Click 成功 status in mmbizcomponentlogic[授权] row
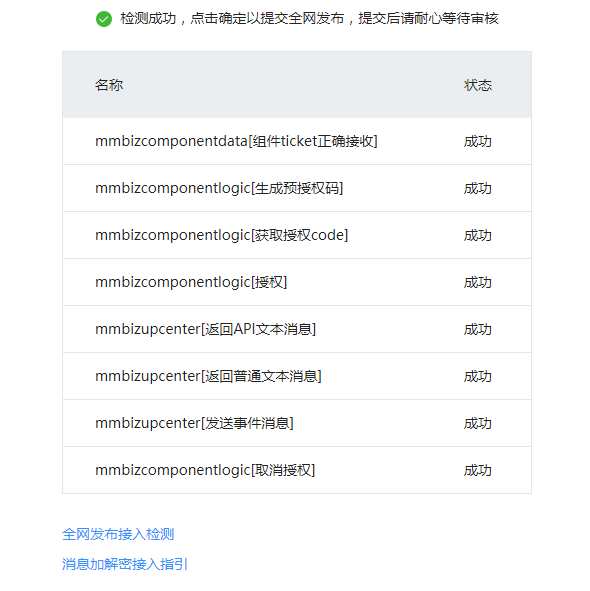Viewport: 590px width, 591px height. click(x=478, y=282)
